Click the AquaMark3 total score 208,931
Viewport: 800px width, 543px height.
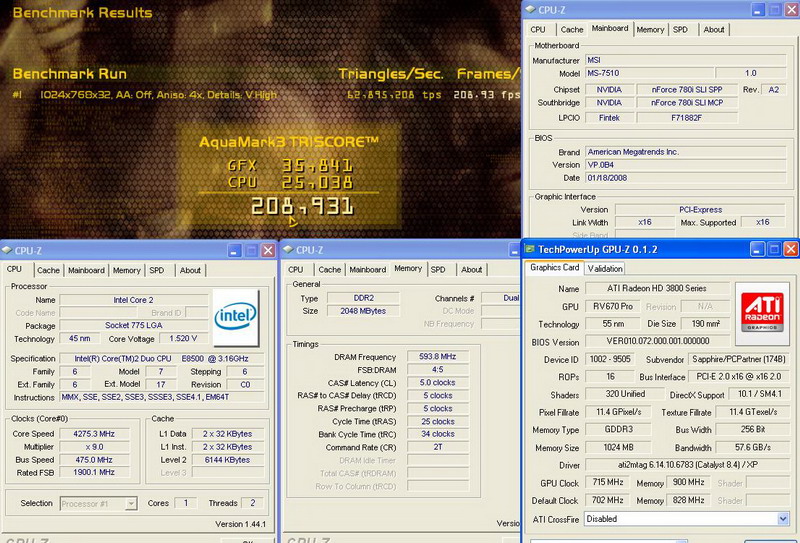click(302, 206)
